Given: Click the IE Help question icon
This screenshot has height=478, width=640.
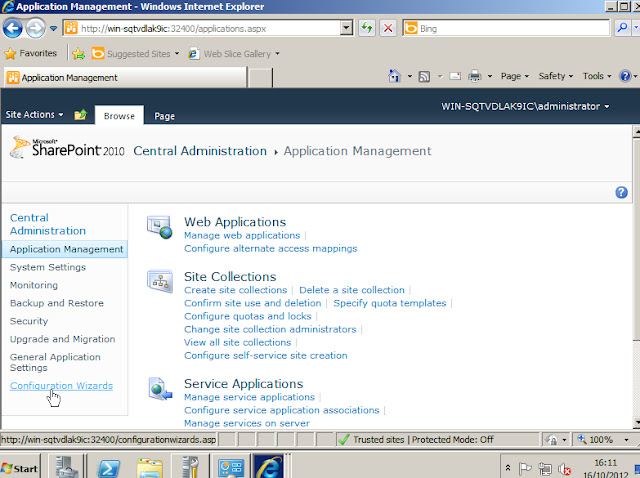Looking at the screenshot, I should [x=625, y=76].
